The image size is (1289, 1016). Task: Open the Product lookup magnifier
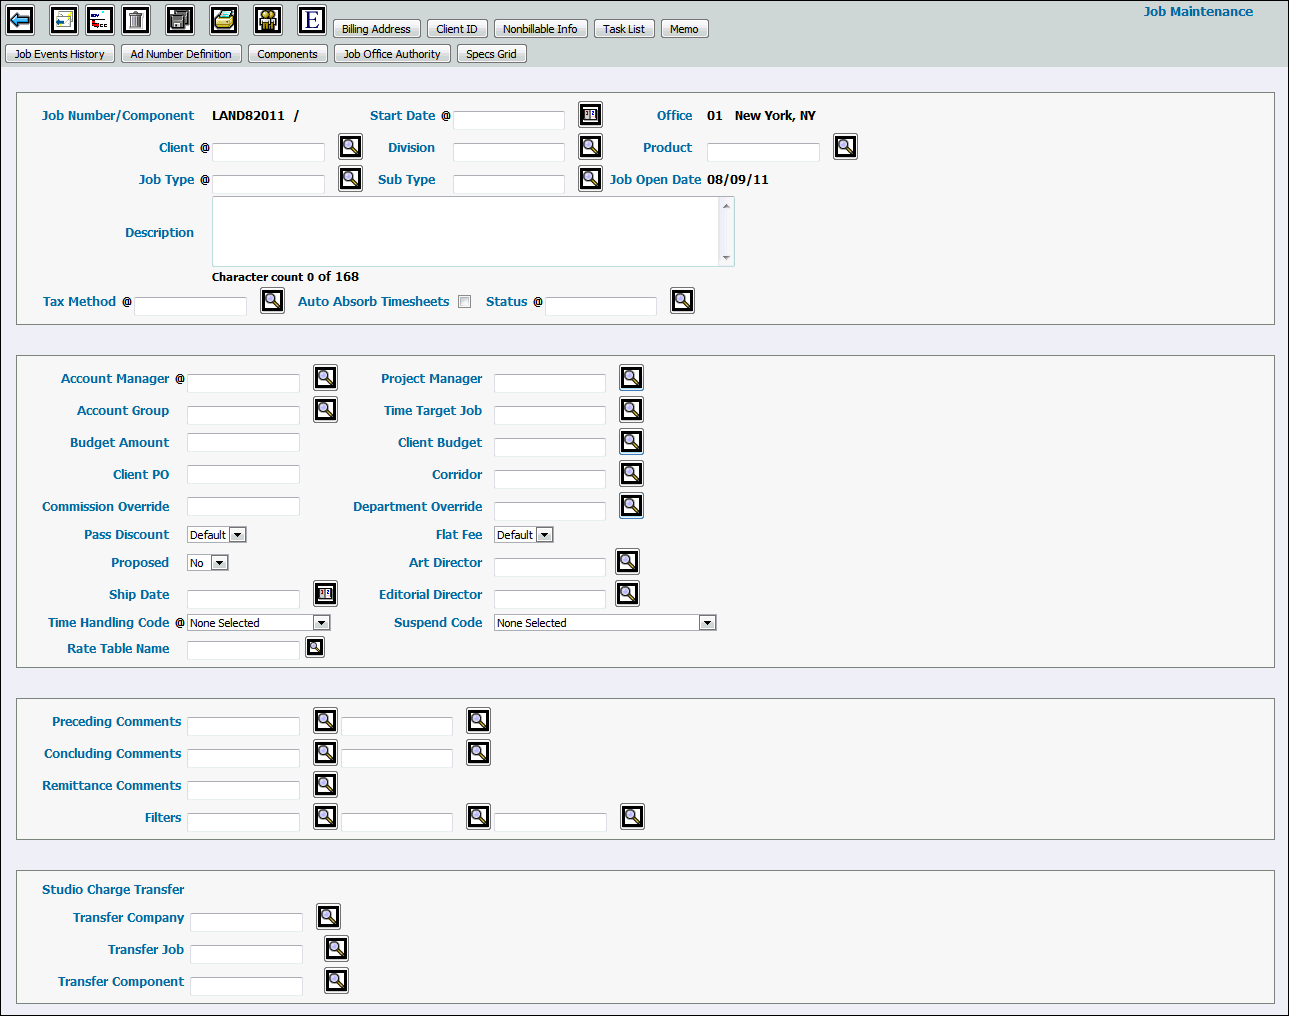pos(845,147)
